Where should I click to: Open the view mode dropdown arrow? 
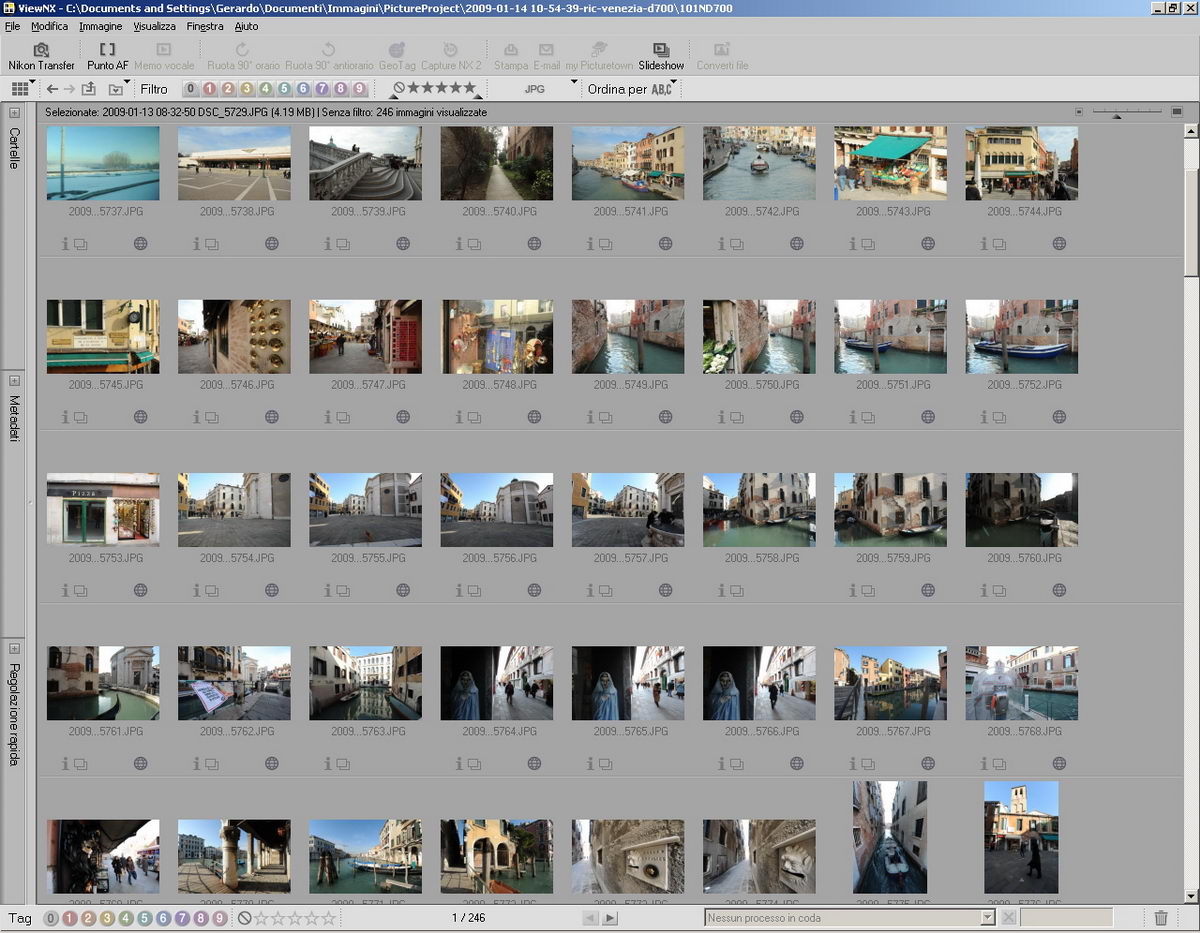pos(33,83)
